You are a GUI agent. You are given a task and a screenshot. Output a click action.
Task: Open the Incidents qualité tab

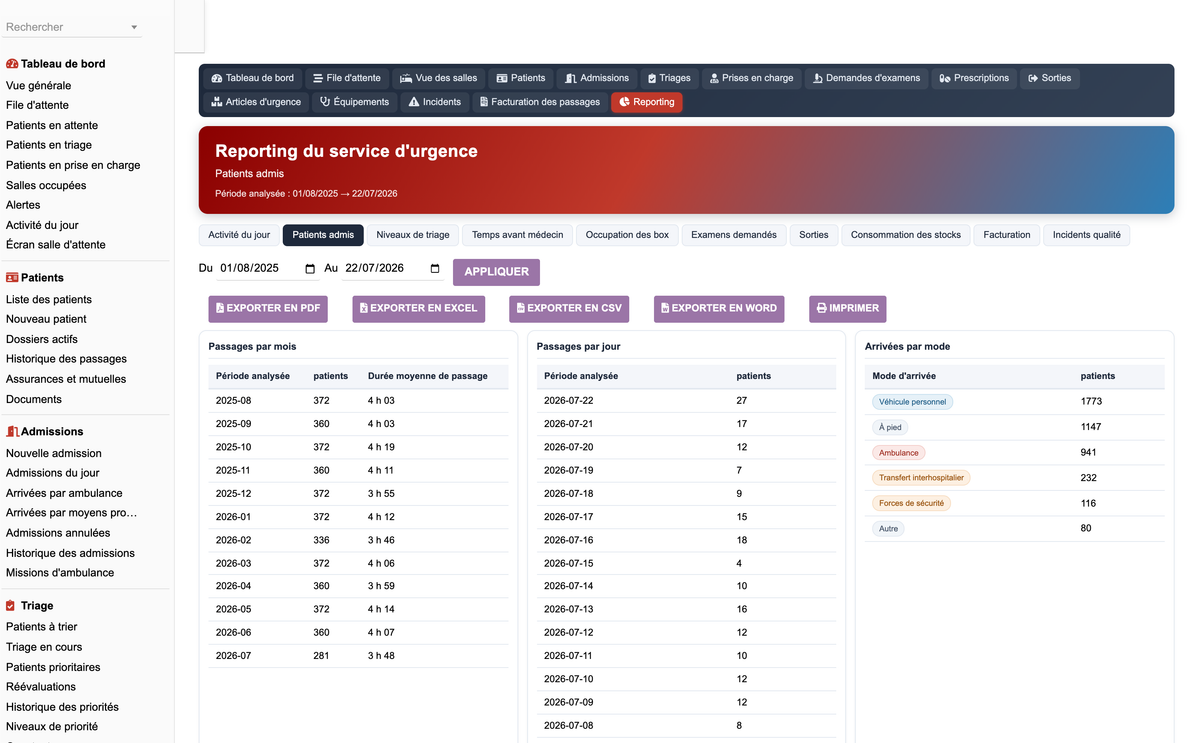click(1087, 235)
